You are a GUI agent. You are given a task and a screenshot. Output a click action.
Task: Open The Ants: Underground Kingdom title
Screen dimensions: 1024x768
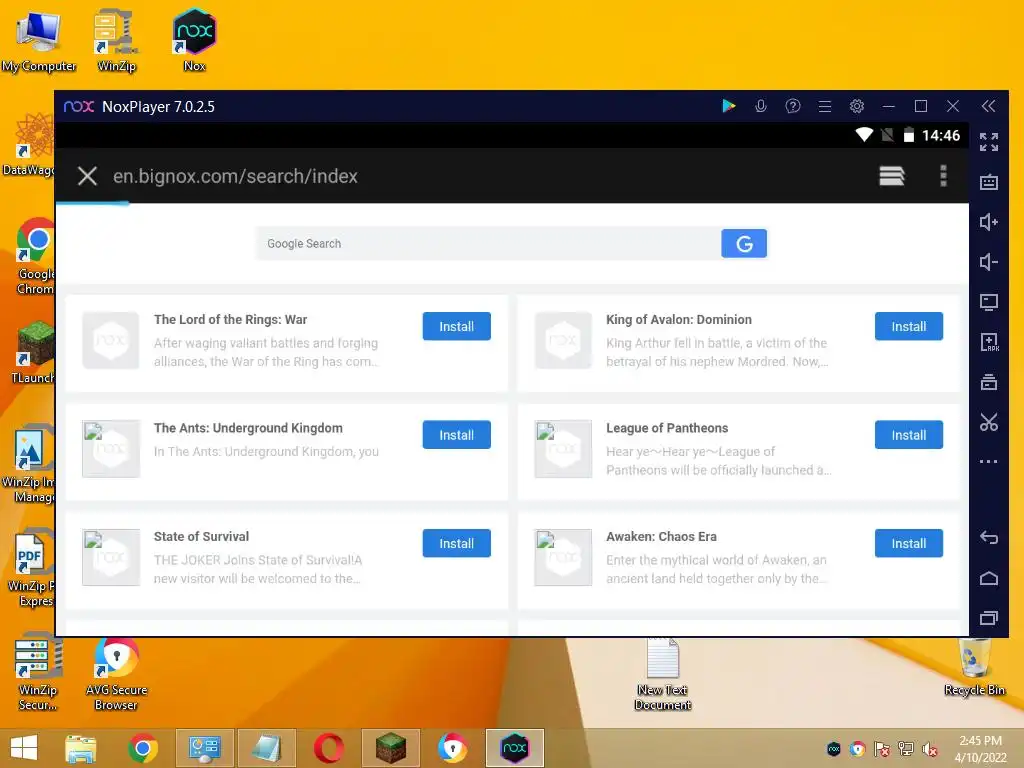click(x=248, y=428)
